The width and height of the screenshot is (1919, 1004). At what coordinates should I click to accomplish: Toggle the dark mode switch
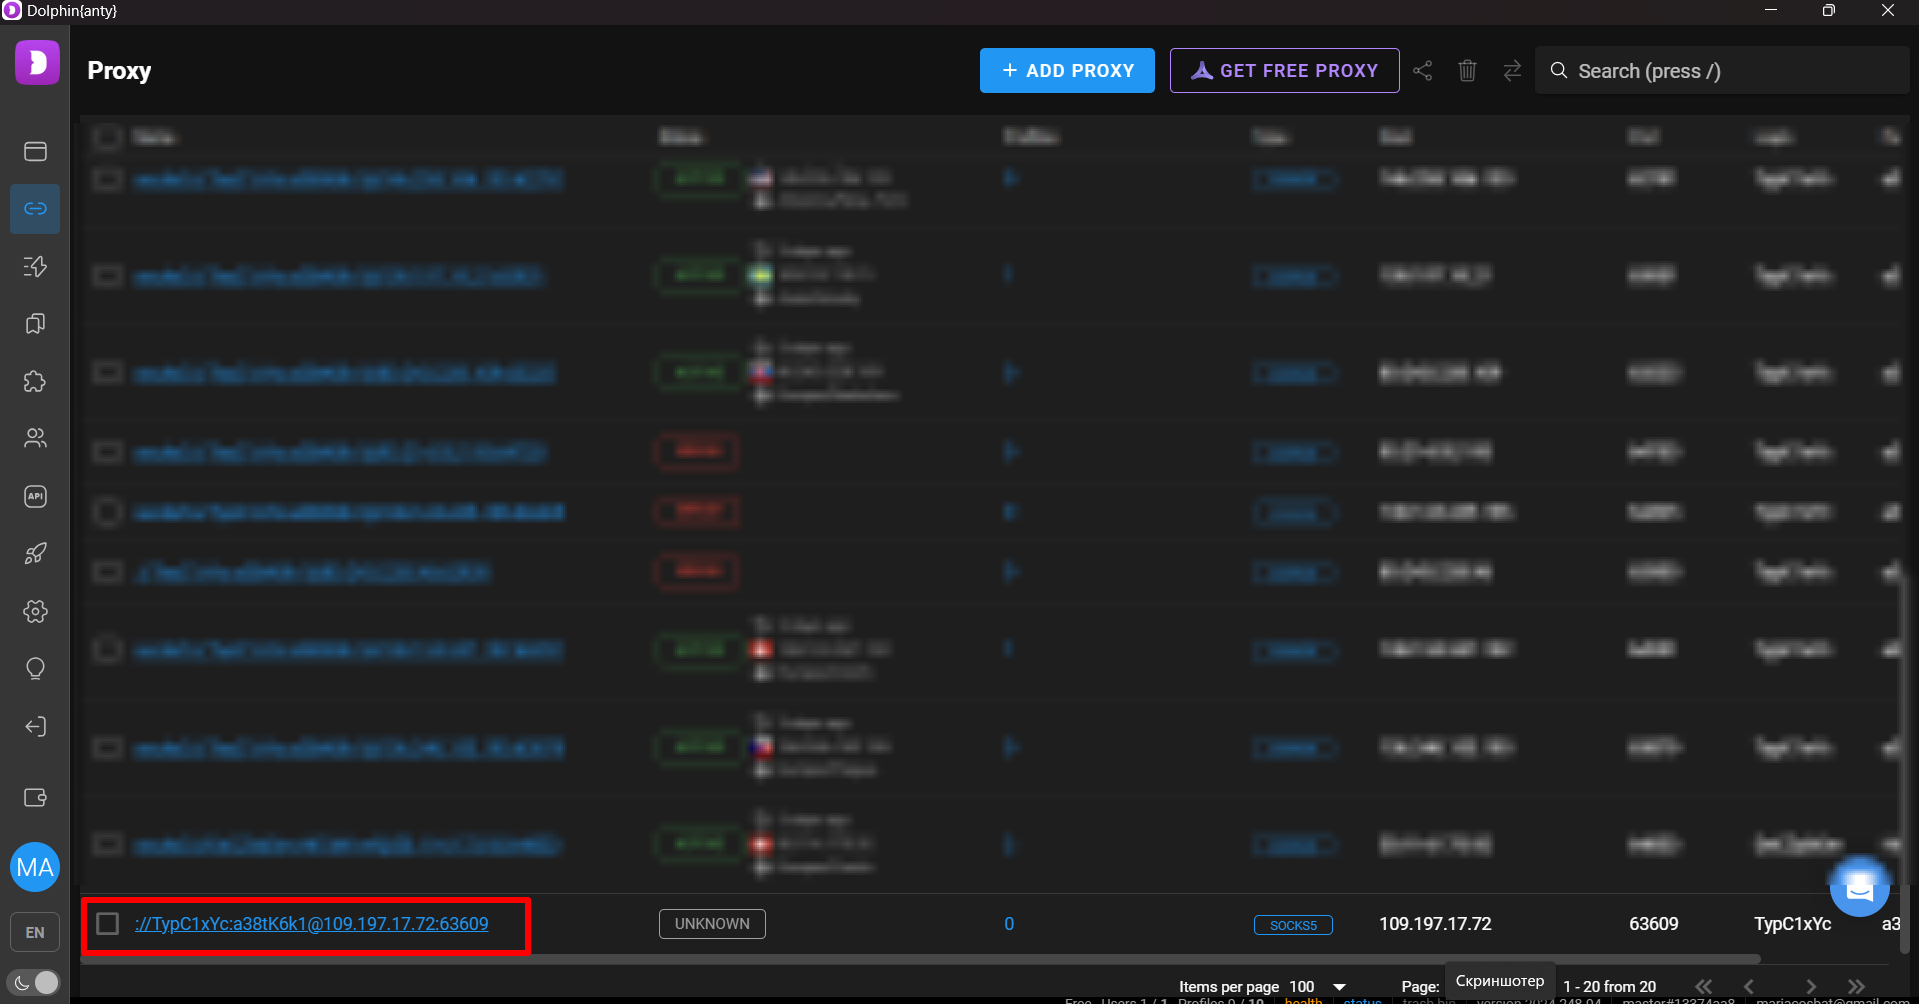pyautogui.click(x=35, y=982)
